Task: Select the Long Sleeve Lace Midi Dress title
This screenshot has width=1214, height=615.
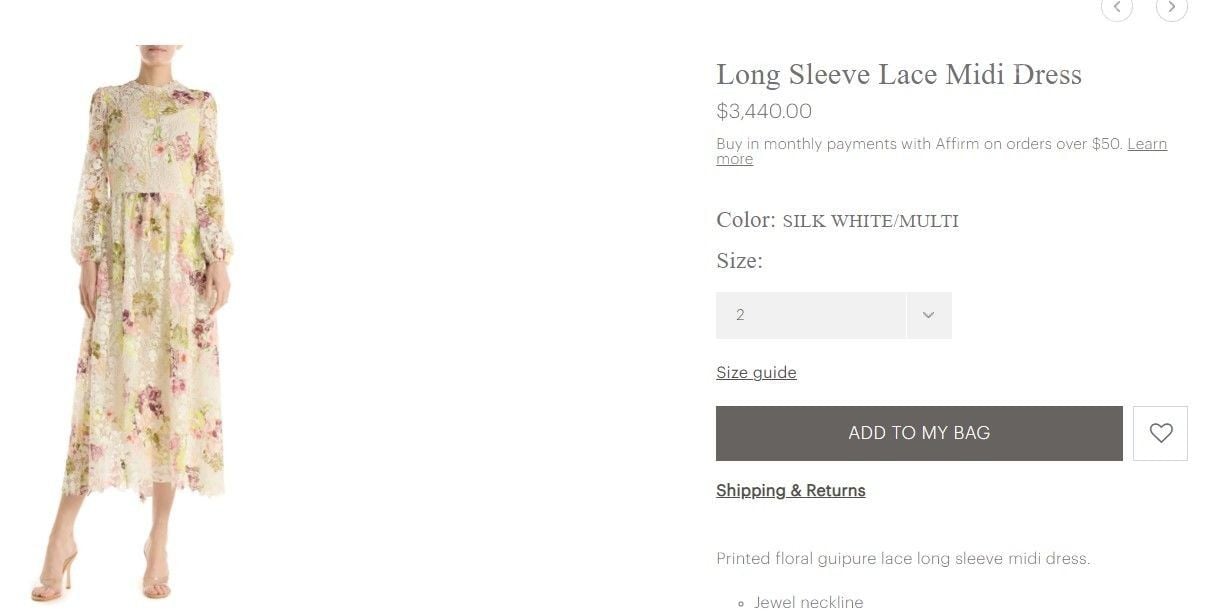Action: pos(898,75)
